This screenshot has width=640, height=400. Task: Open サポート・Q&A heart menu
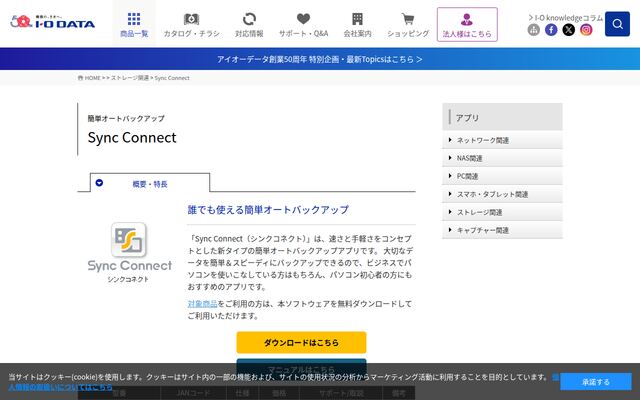coord(303,24)
